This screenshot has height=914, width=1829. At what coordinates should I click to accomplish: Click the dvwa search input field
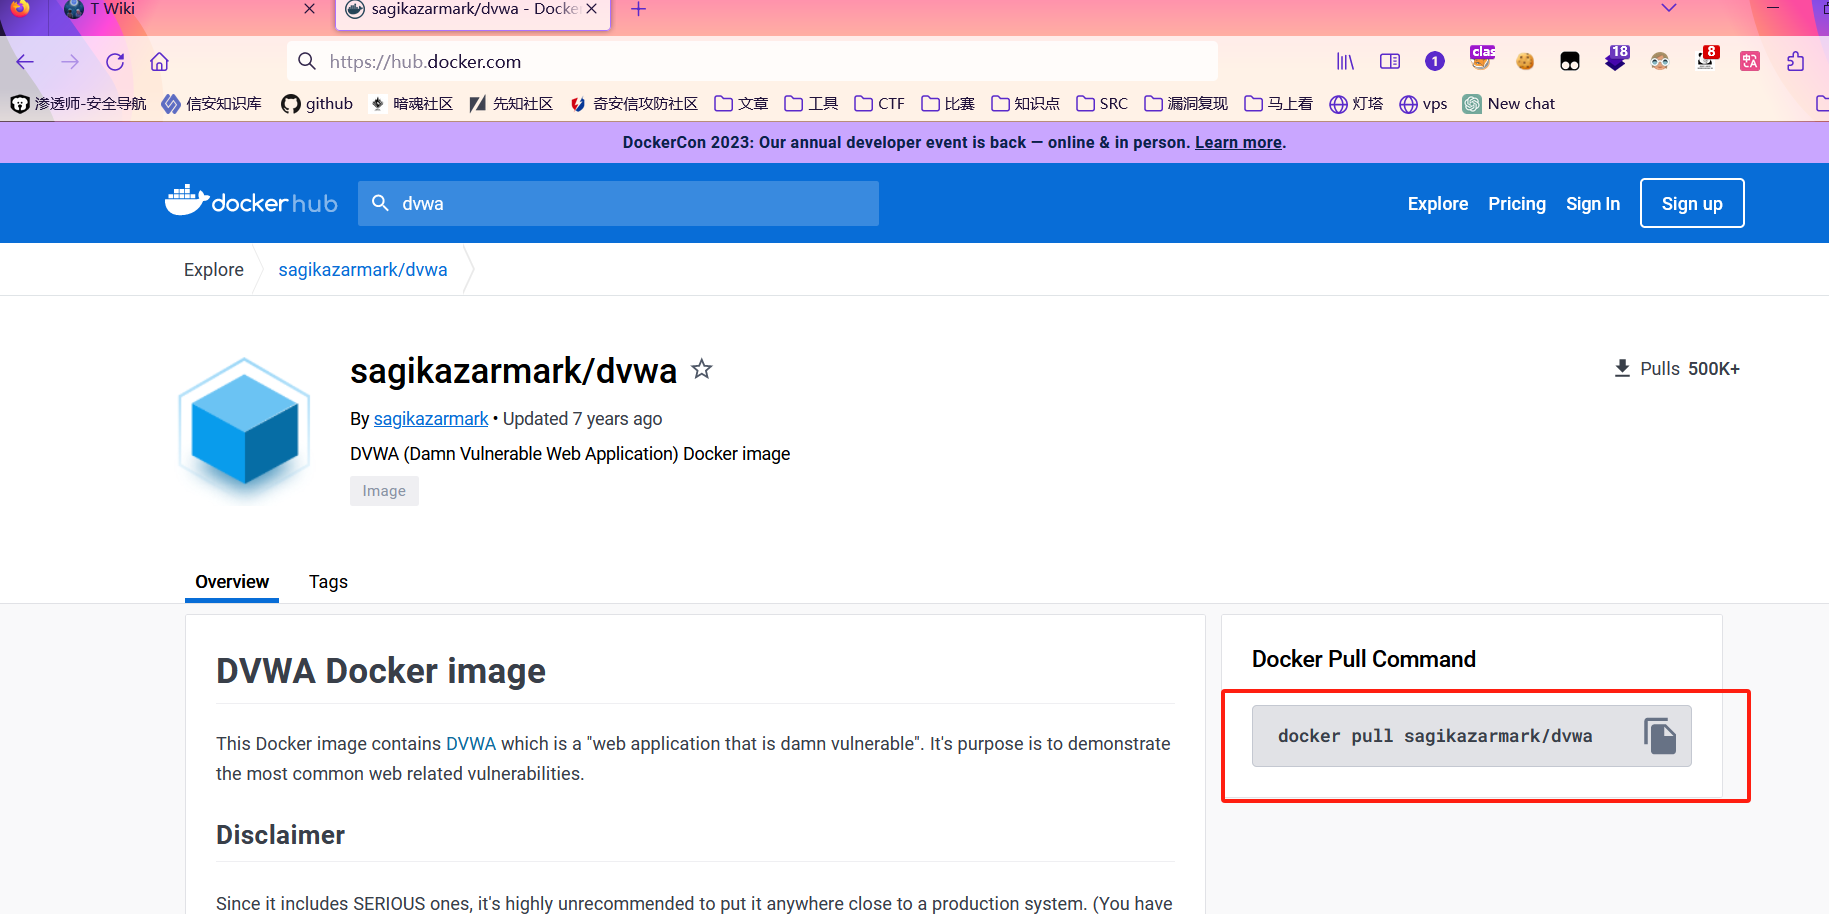[x=618, y=203]
